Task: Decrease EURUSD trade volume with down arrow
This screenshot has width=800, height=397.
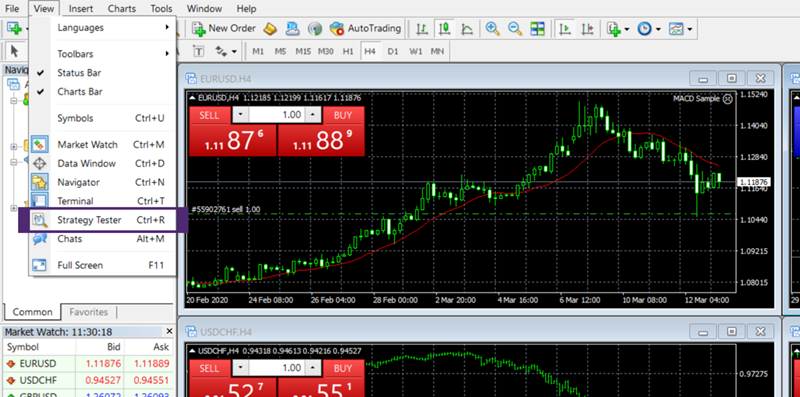Action: 241,115
